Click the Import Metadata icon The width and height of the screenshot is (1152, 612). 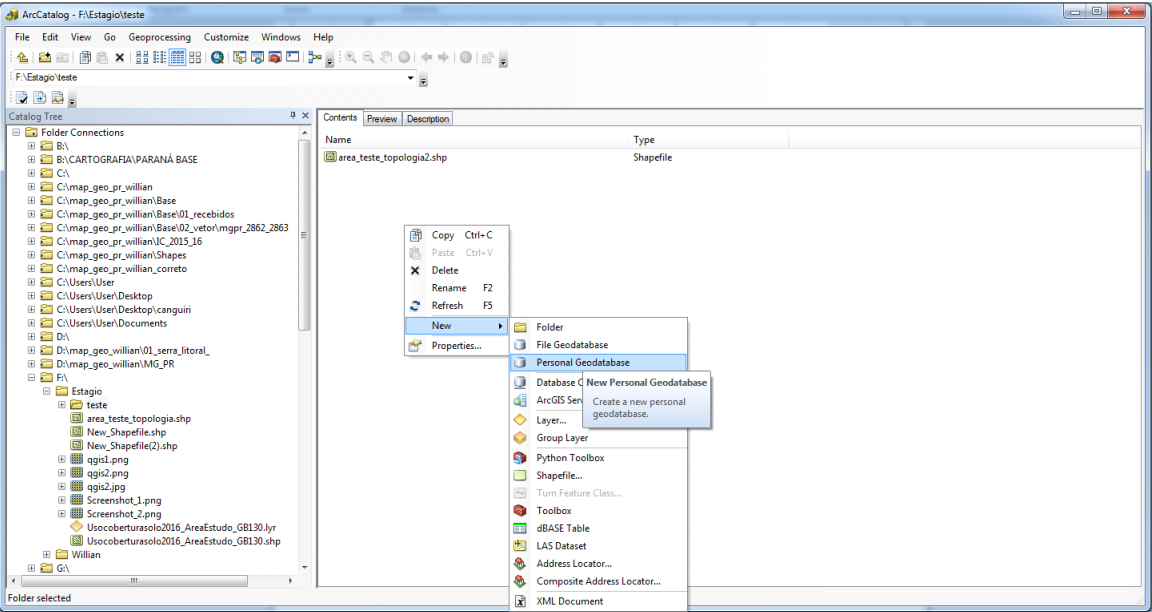pyautogui.click(x=57, y=98)
